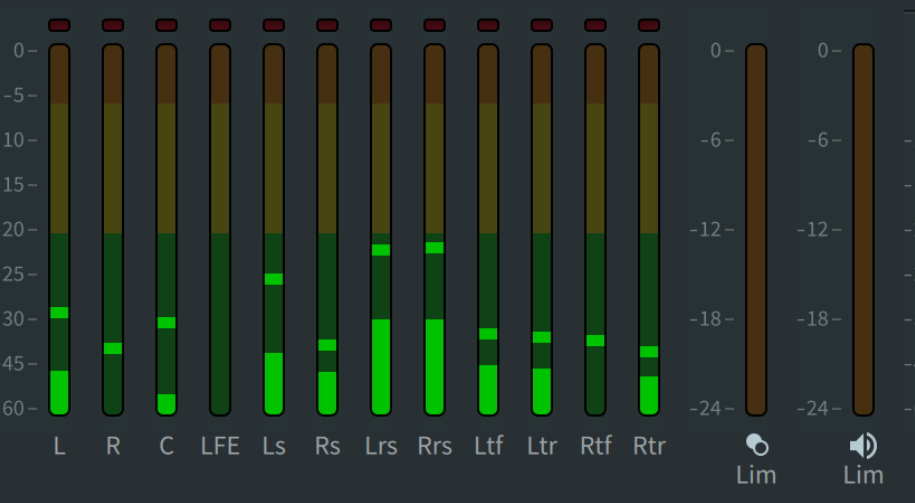Screen dimensions: 915x503
Task: Click the L channel label
Action: (x=59, y=446)
